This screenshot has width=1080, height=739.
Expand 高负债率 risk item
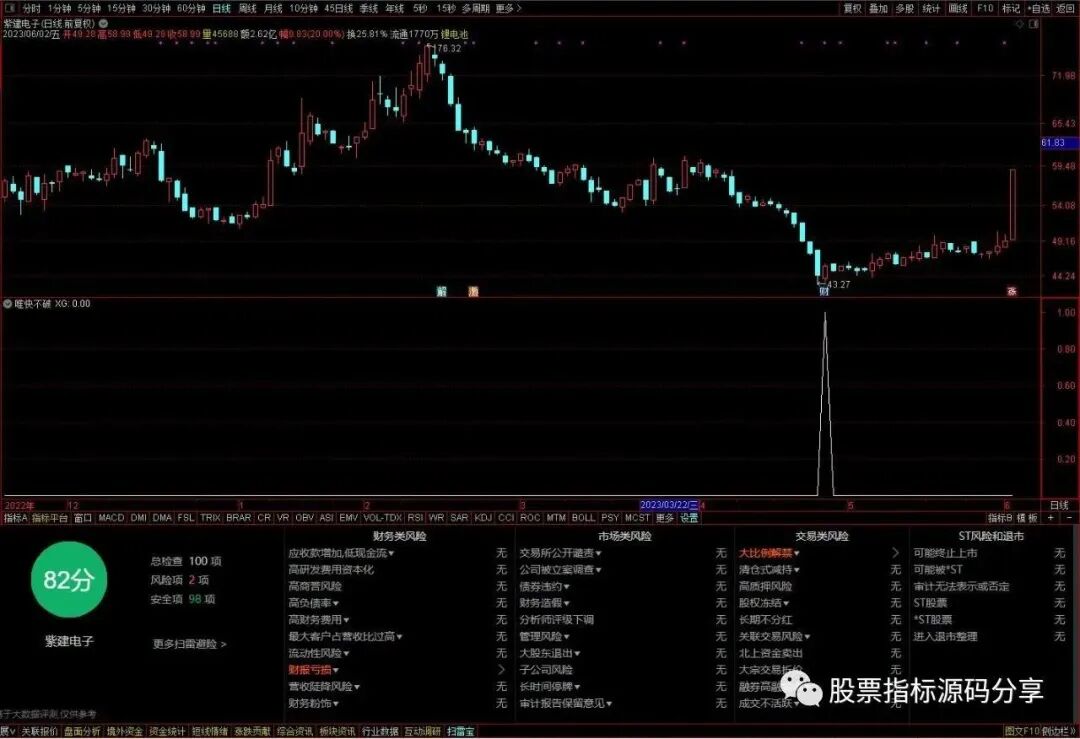tap(313, 603)
